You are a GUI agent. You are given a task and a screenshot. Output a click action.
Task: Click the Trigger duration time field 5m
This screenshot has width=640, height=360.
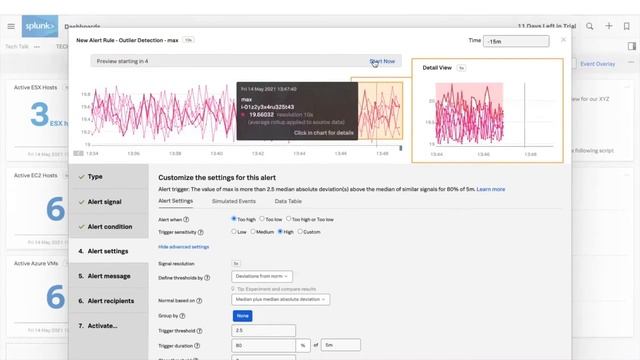(340, 345)
